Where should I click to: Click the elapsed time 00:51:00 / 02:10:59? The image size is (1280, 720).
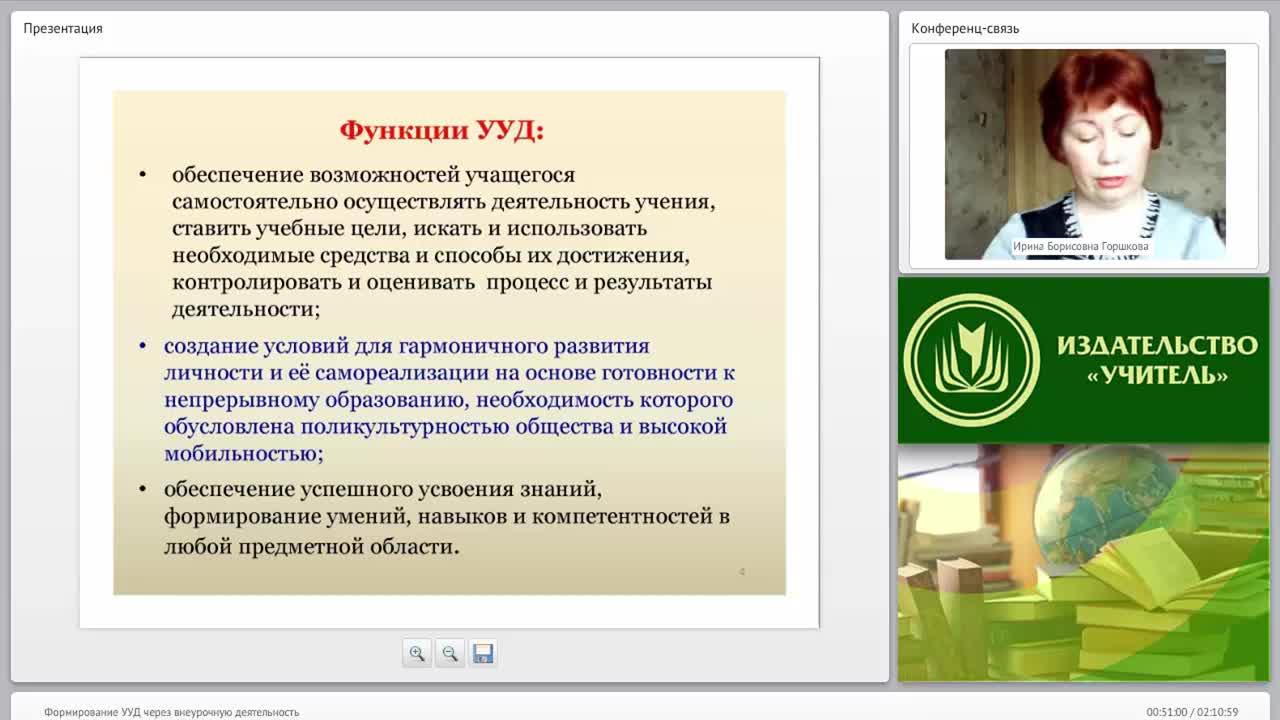coord(1192,712)
